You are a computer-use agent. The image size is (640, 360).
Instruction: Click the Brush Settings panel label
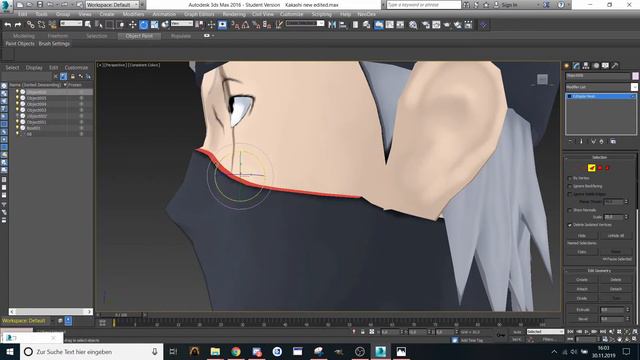54,44
